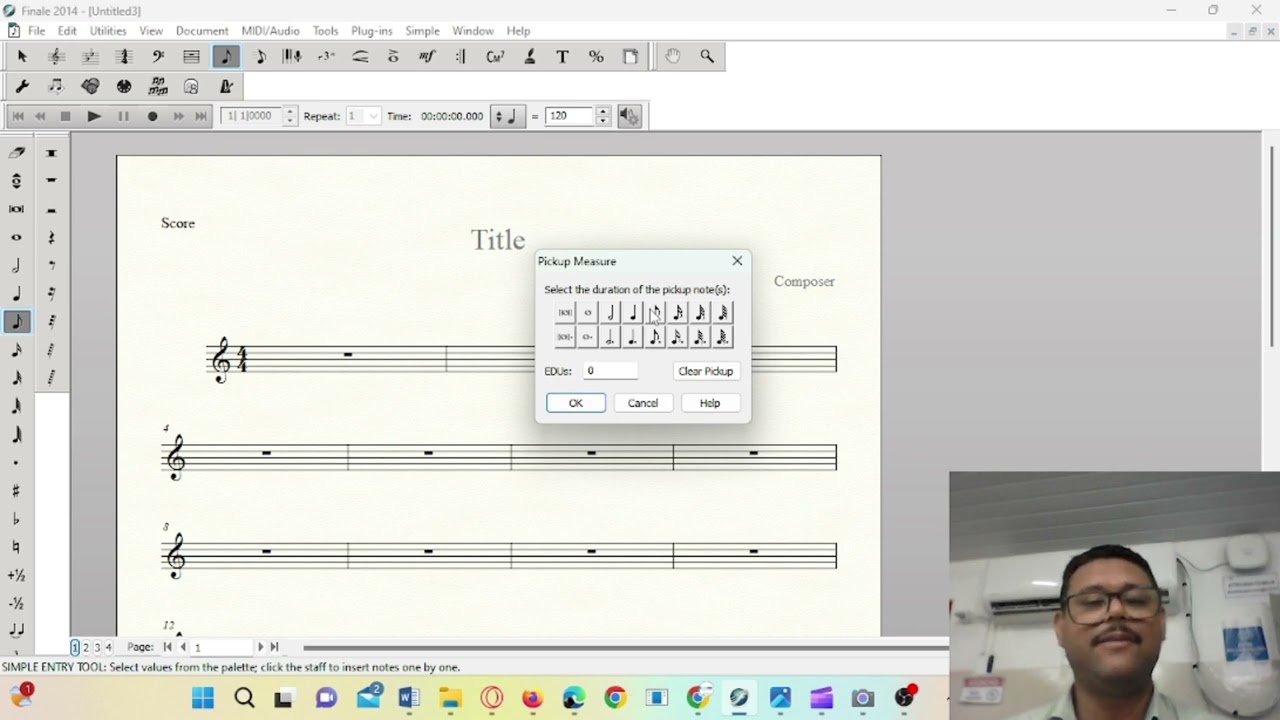Click the Page number field

223,647
